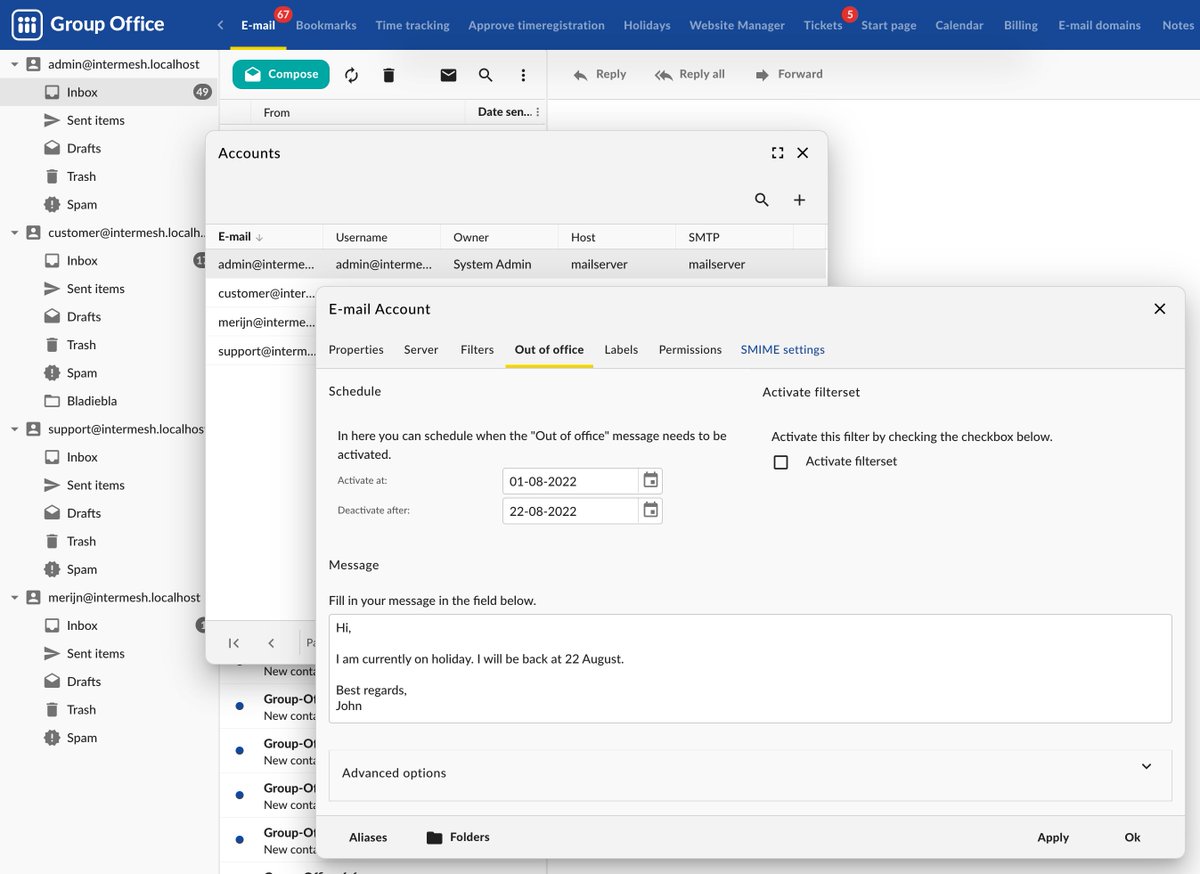Open calendar picker for Deactivate after
The image size is (1200, 874).
(x=651, y=511)
